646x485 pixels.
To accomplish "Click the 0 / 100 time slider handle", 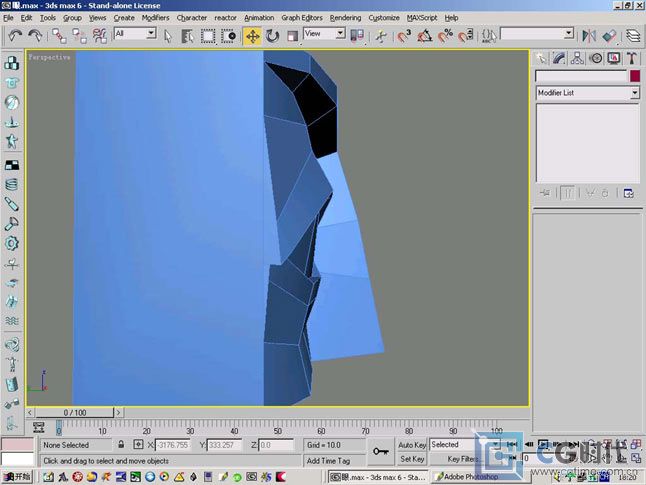I will 75,412.
